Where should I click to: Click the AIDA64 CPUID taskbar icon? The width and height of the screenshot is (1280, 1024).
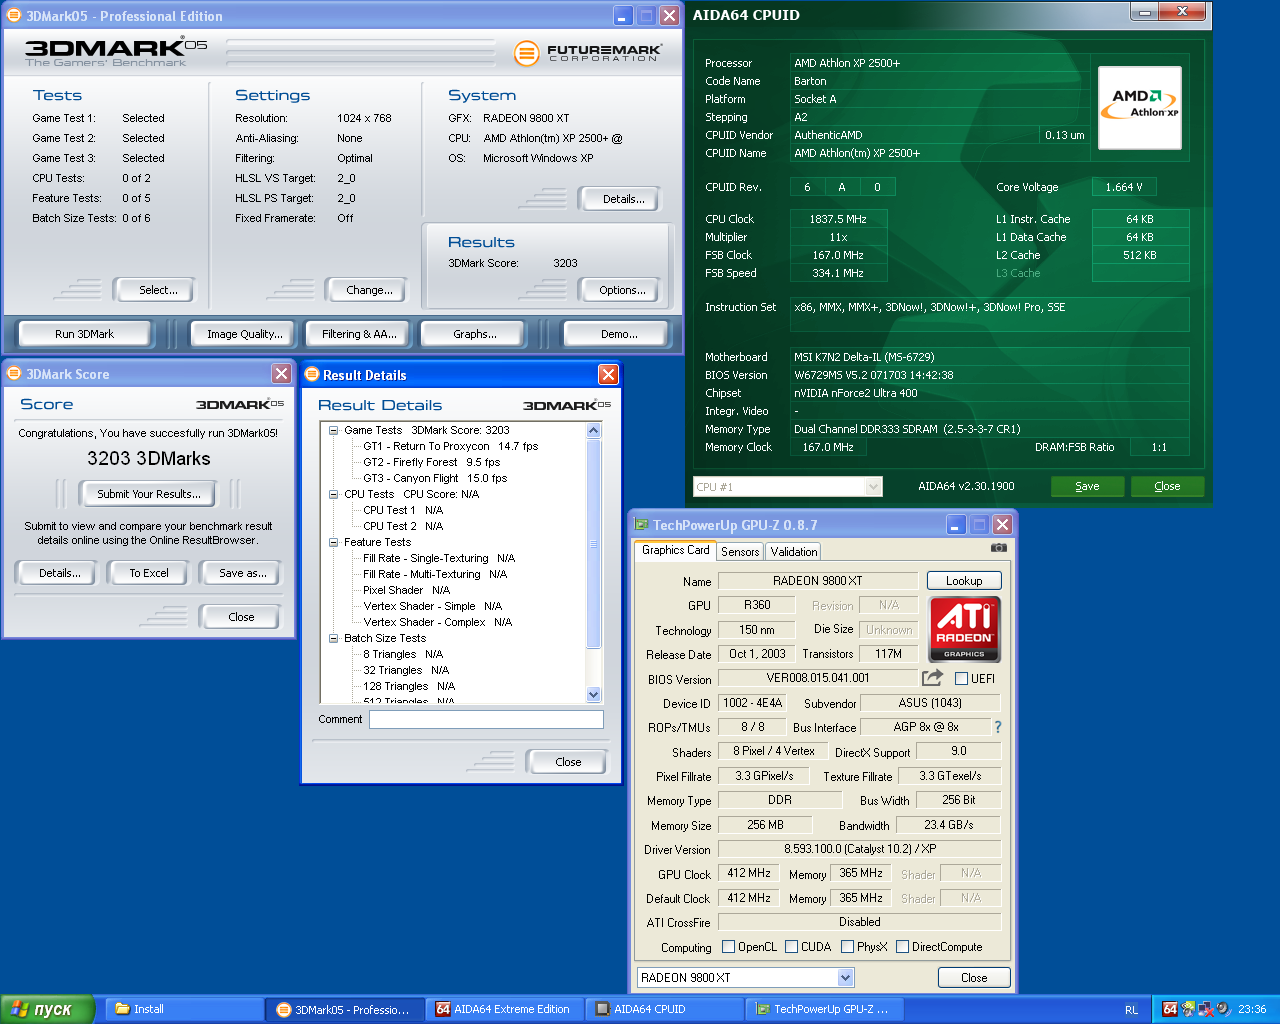[x=603, y=1009]
